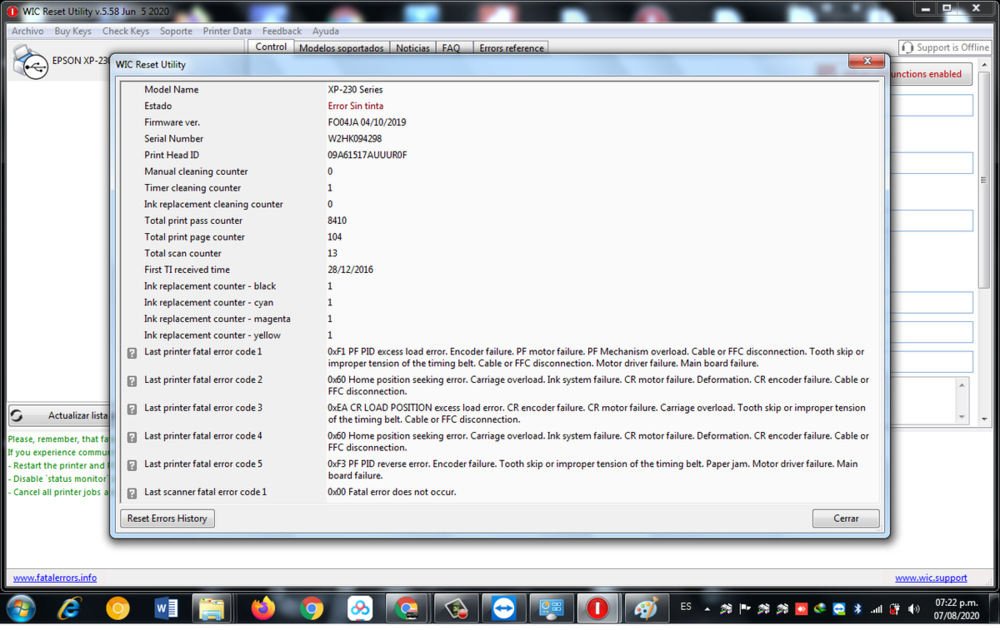Open TeamViewer from the taskbar
Screen dimensions: 1000x630
[x=503, y=607]
